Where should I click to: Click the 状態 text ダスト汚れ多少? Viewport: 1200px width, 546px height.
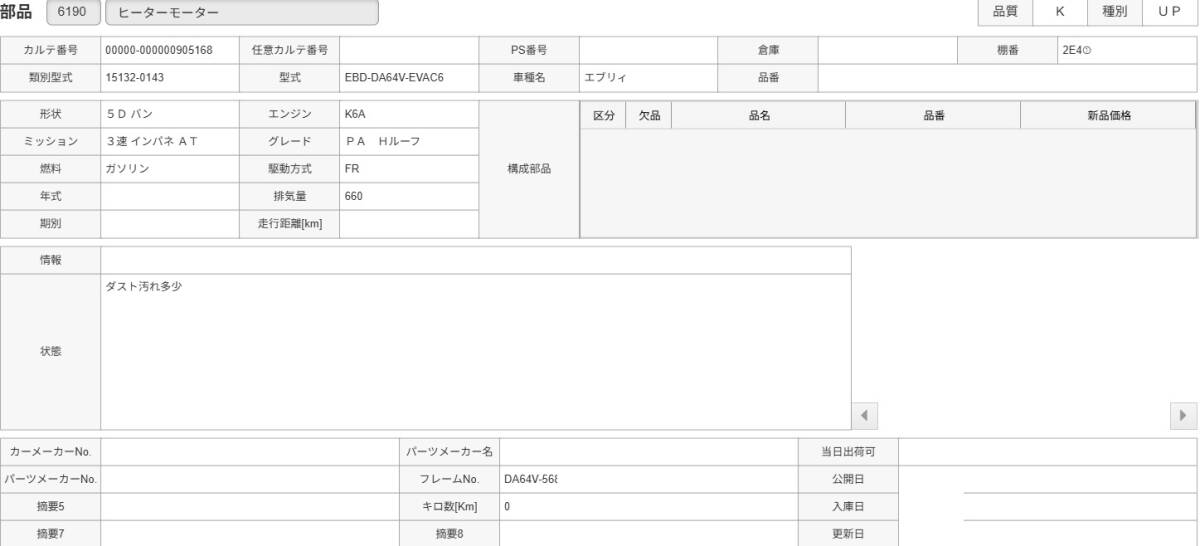click(x=146, y=287)
